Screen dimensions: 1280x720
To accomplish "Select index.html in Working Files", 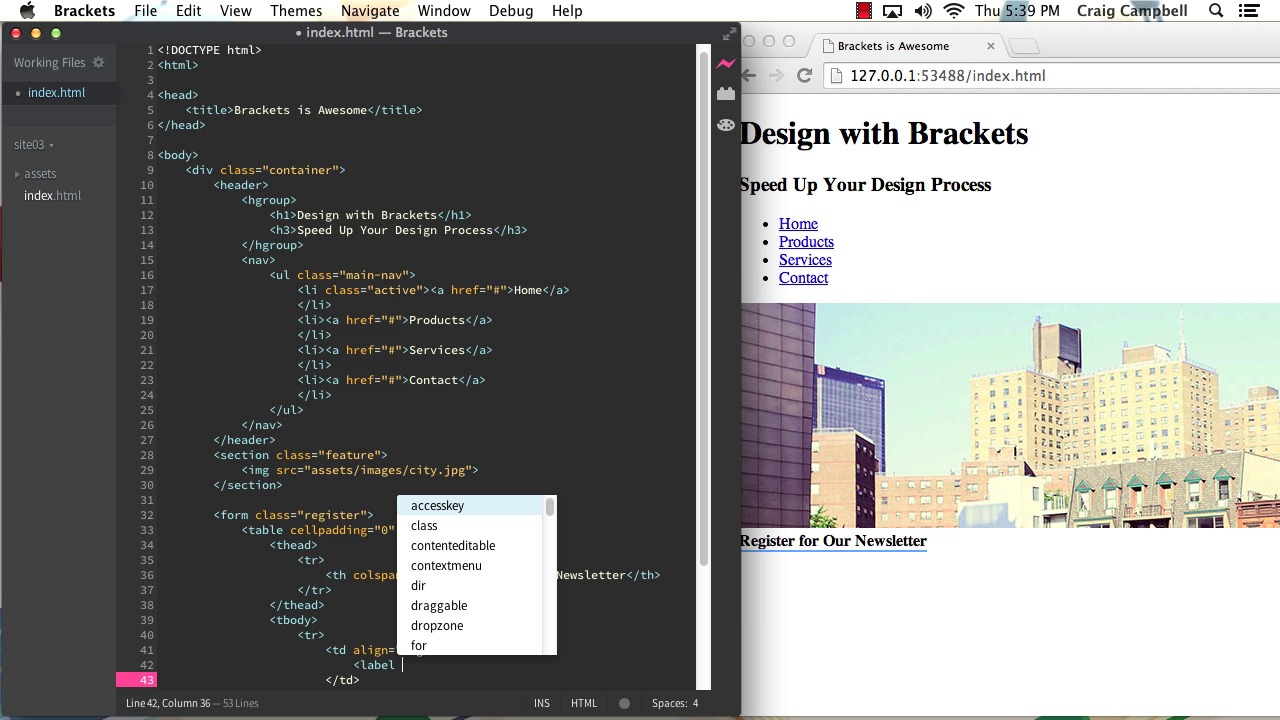I will [56, 93].
